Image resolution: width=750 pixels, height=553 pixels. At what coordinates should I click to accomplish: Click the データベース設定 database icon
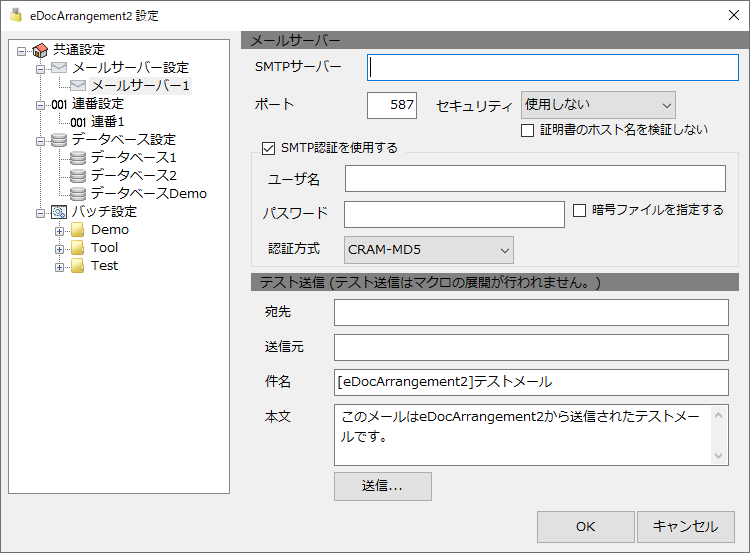point(59,140)
